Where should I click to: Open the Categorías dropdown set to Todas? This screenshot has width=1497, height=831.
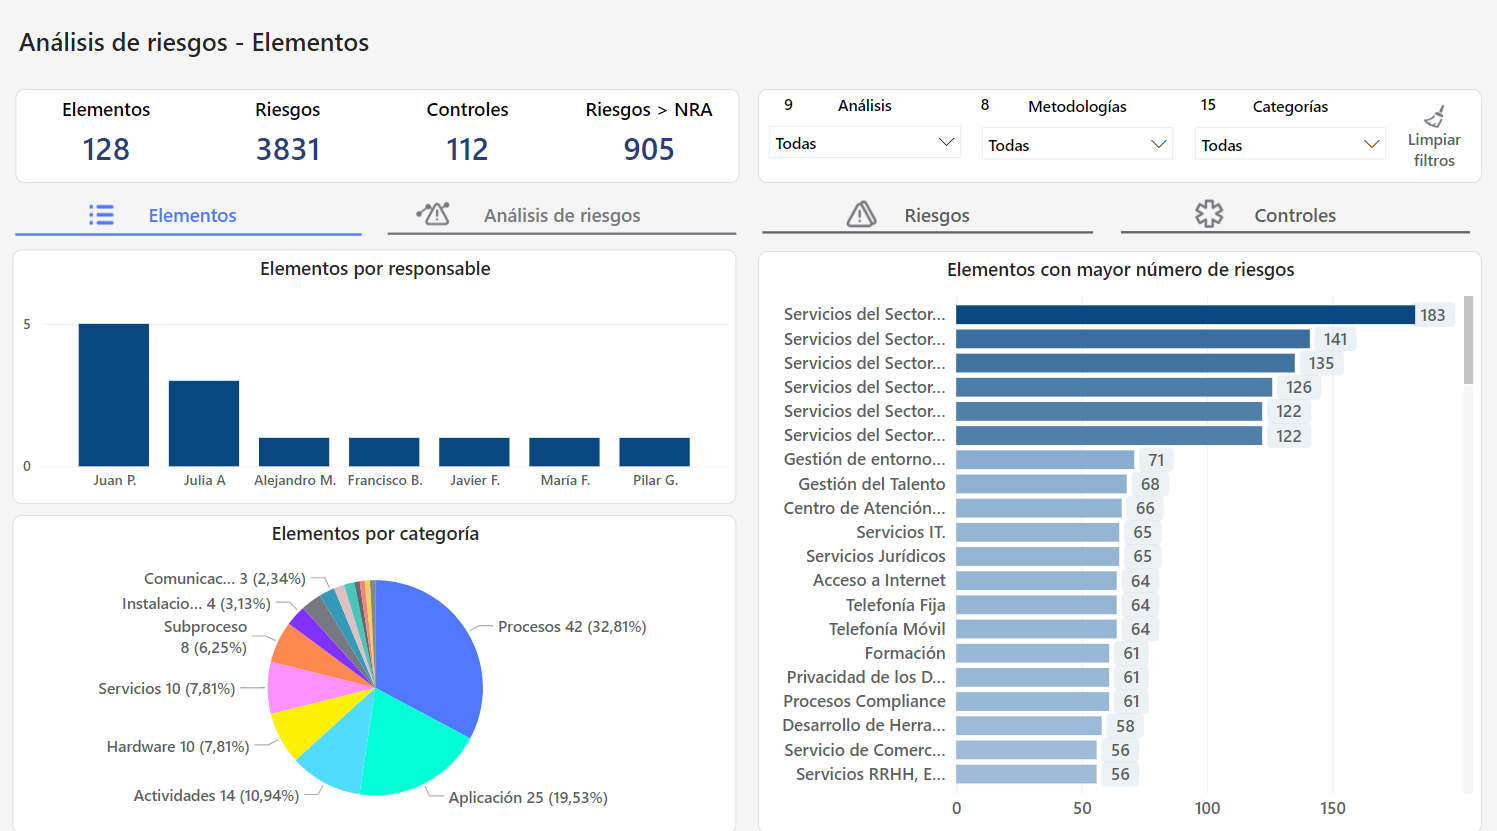pyautogui.click(x=1289, y=145)
